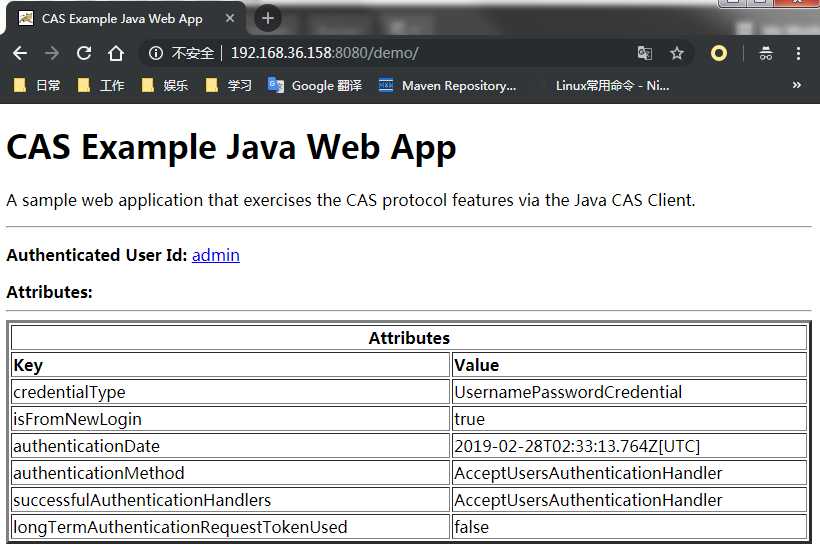Open the 工作 bookmark folder
Screen dimensions: 820x550
tap(101, 86)
